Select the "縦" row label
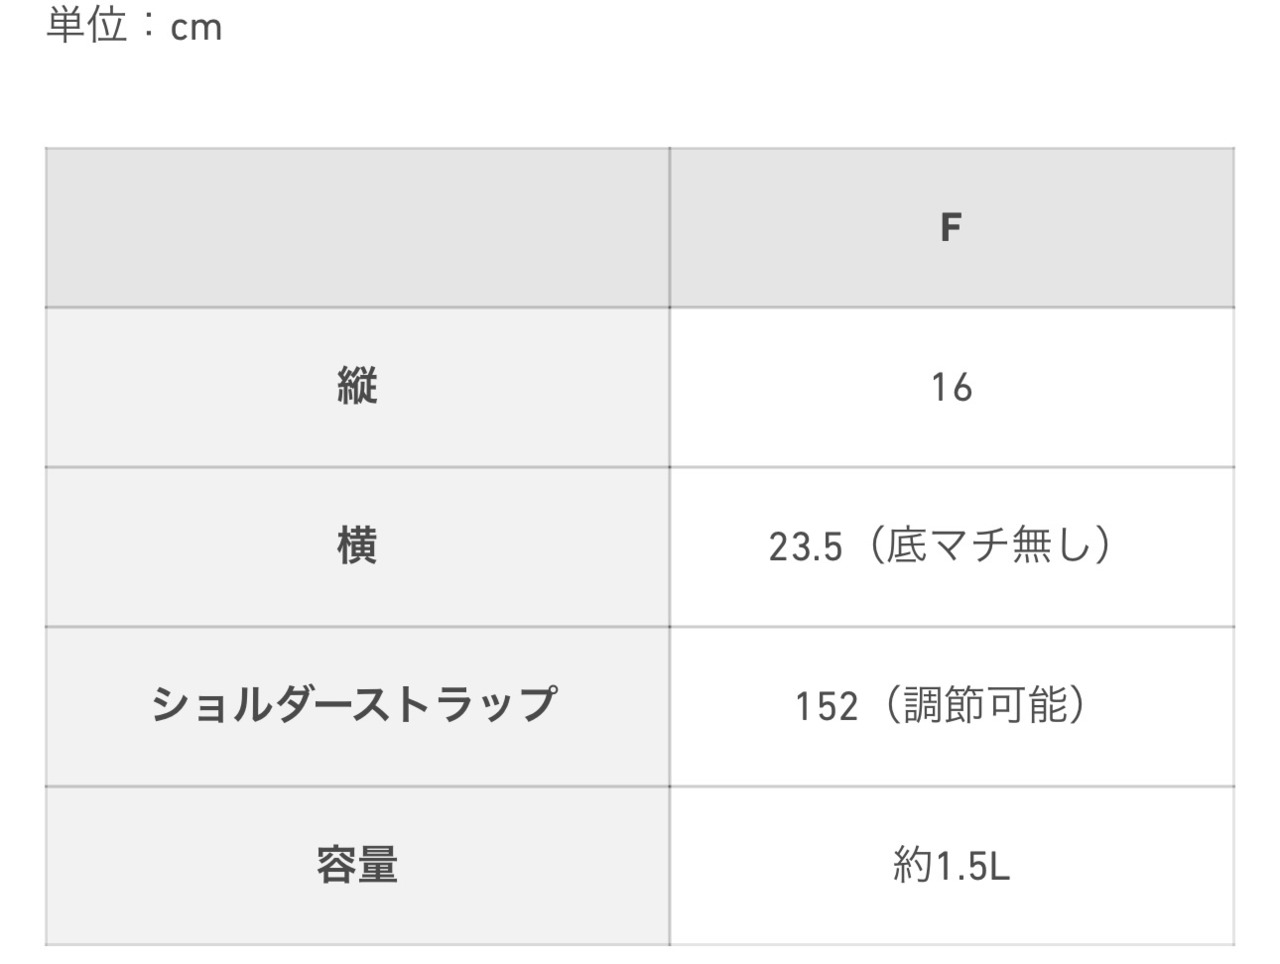Screen dimensions: 1280x964 point(357,386)
